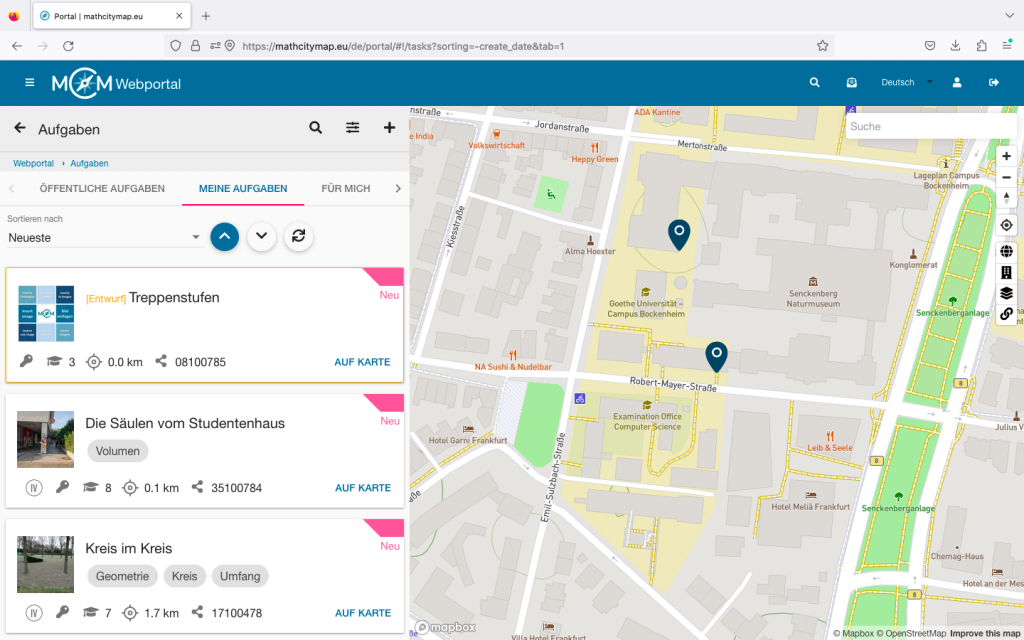The image size is (1024, 640).
Task: Sort descending with the down arrow button
Action: pyautogui.click(x=261, y=236)
